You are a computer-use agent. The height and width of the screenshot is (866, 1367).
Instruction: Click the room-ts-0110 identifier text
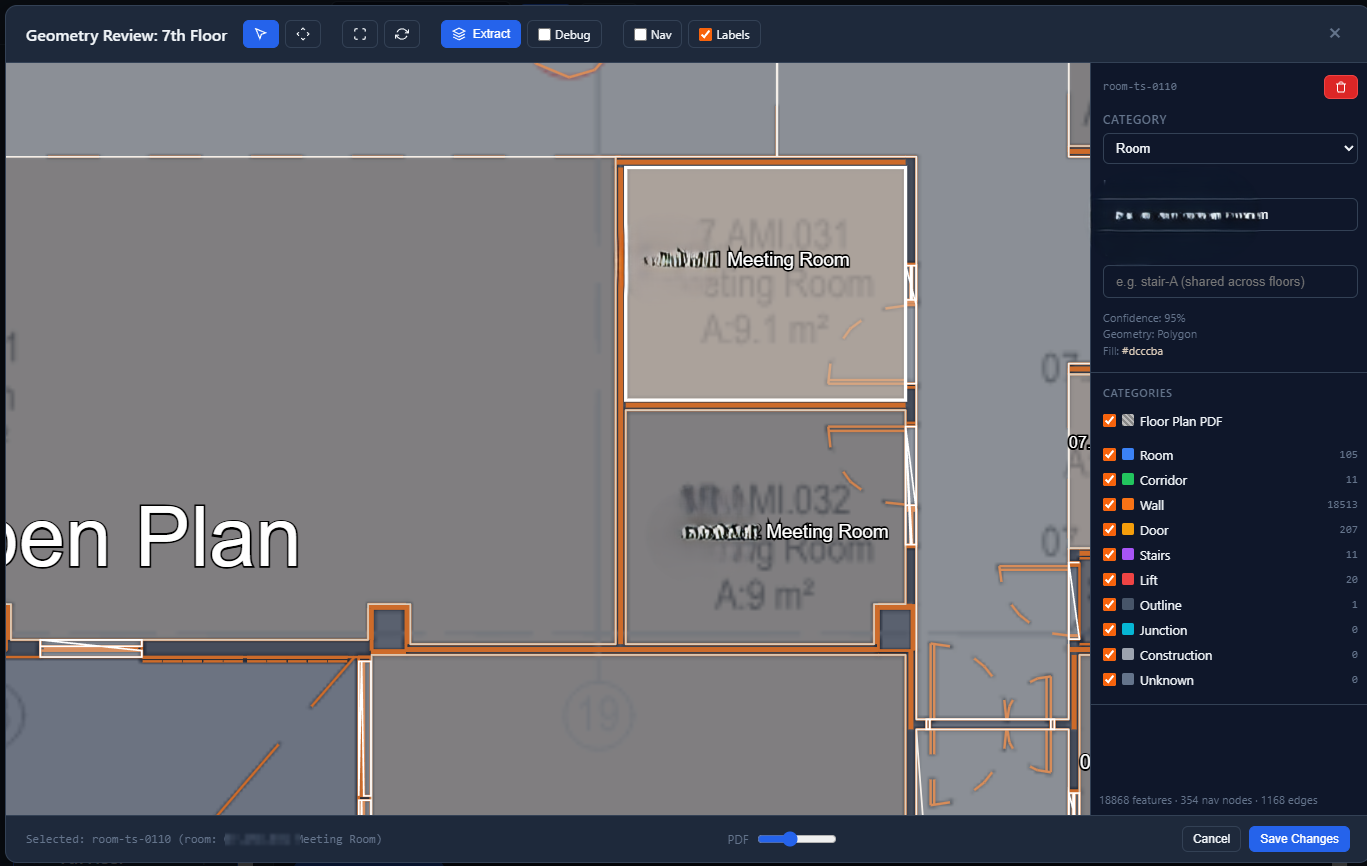[1139, 87]
